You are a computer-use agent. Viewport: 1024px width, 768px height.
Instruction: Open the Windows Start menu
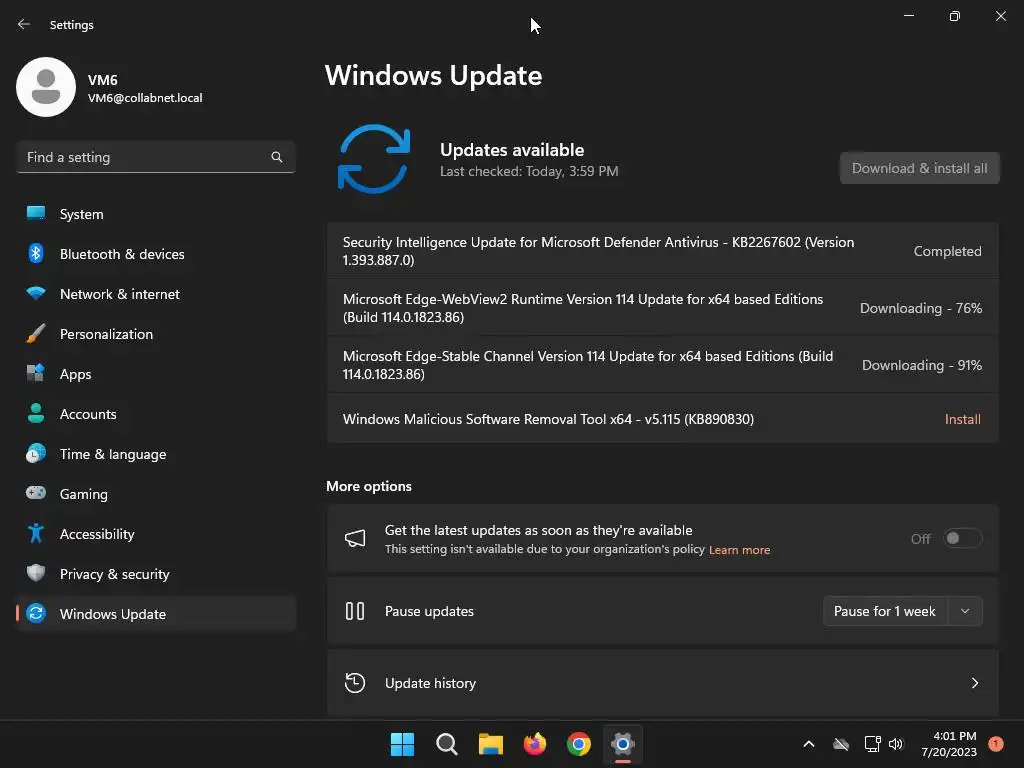(x=402, y=744)
